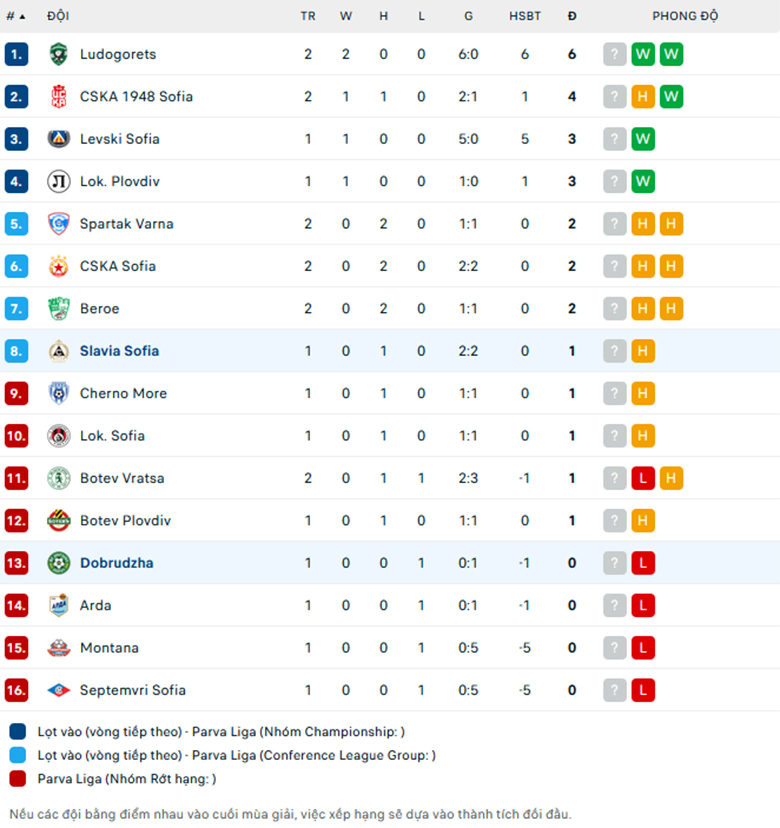Open the Spartak Varna shield icon
The width and height of the screenshot is (780, 828).
[x=59, y=224]
